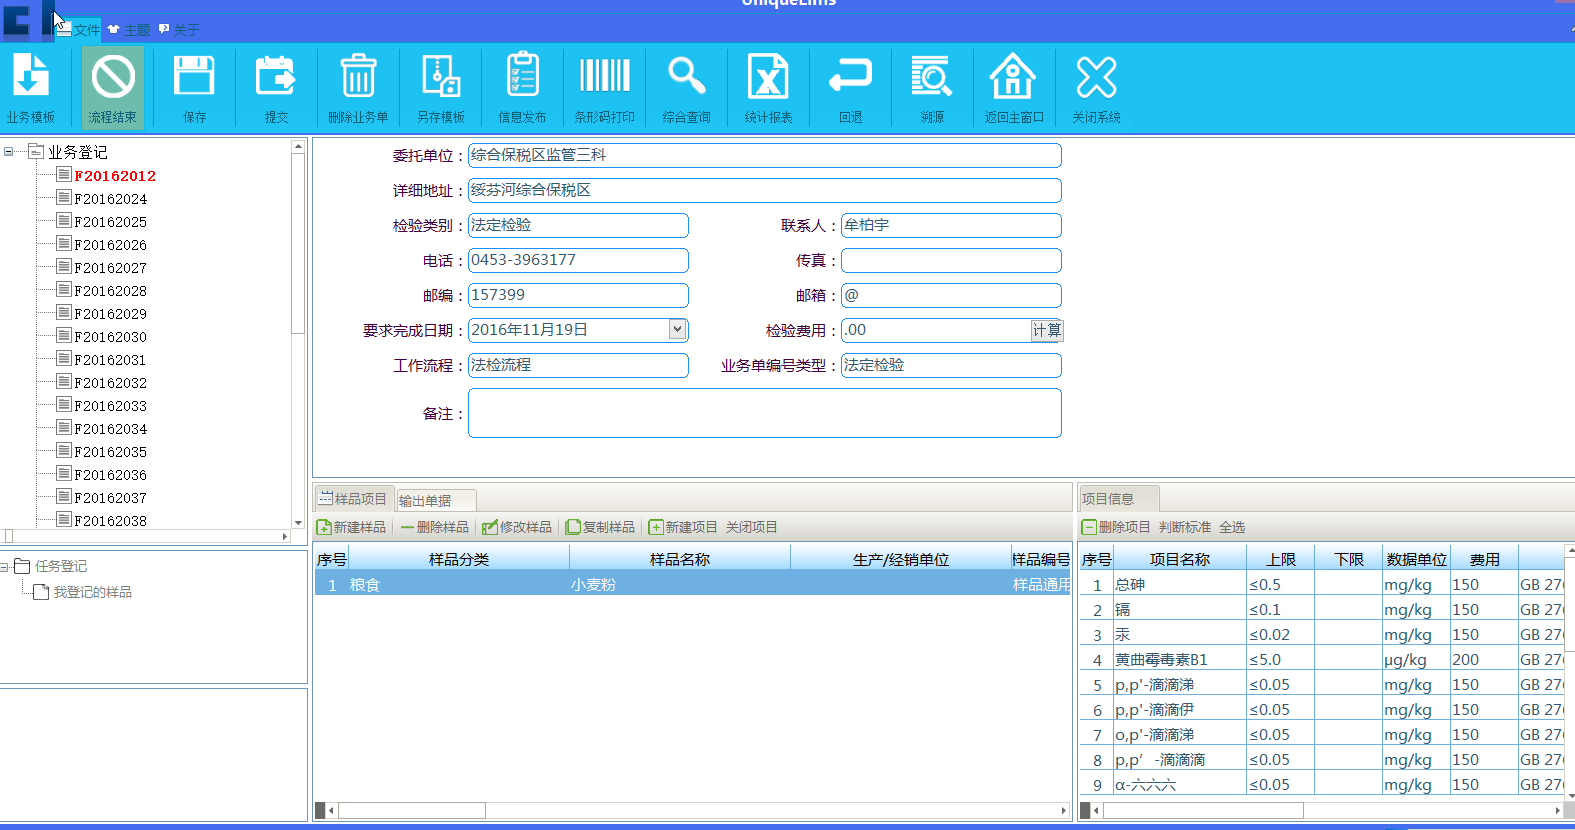The height and width of the screenshot is (830, 1575).
Task: Click the 关闭项目 button
Action: click(752, 527)
